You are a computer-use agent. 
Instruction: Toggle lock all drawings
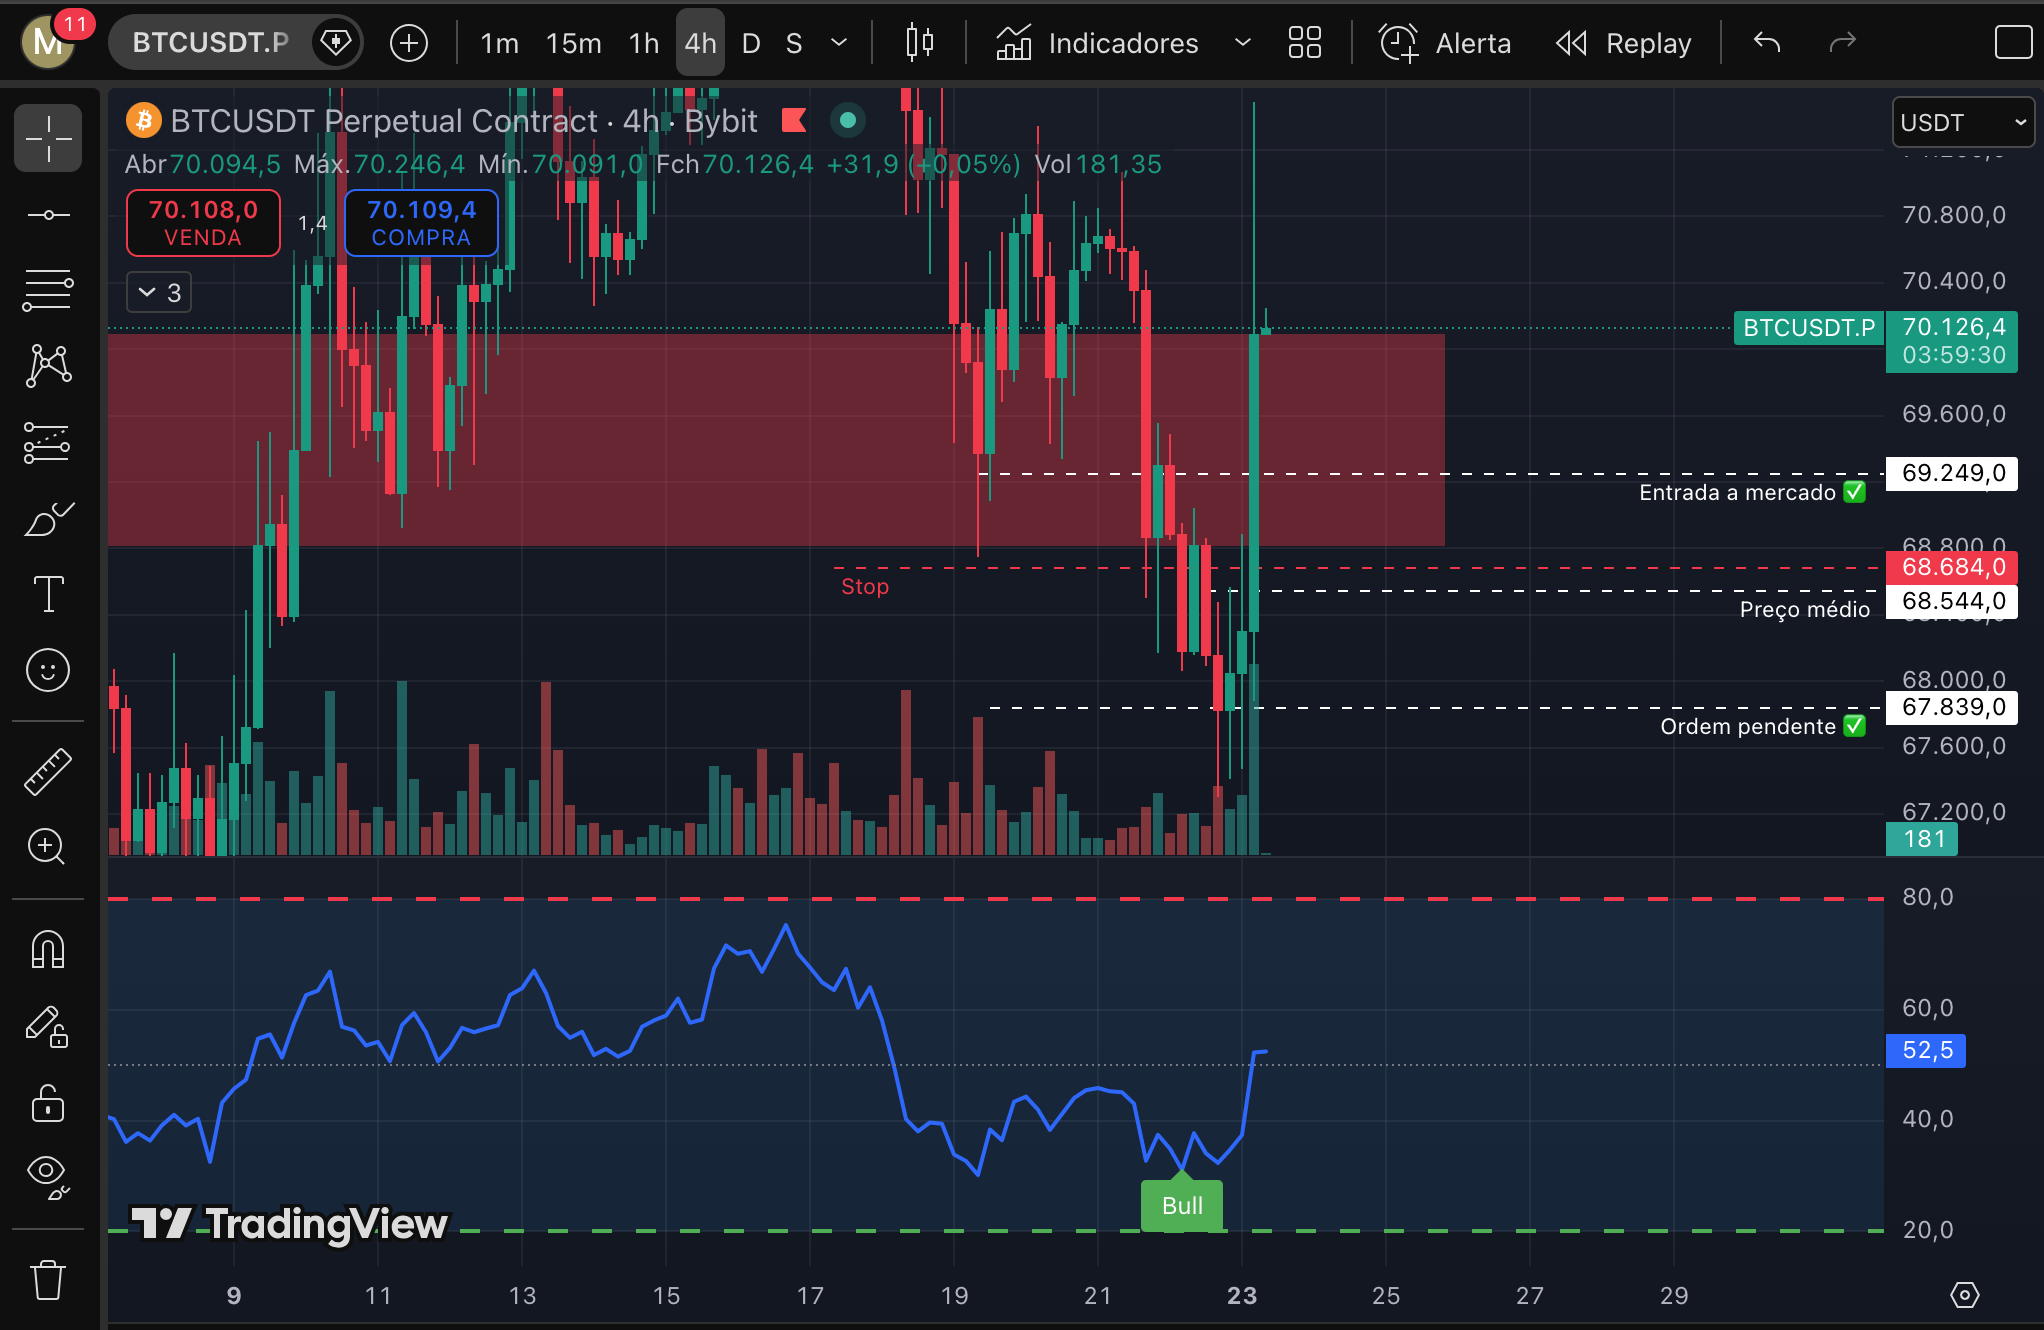point(48,1103)
